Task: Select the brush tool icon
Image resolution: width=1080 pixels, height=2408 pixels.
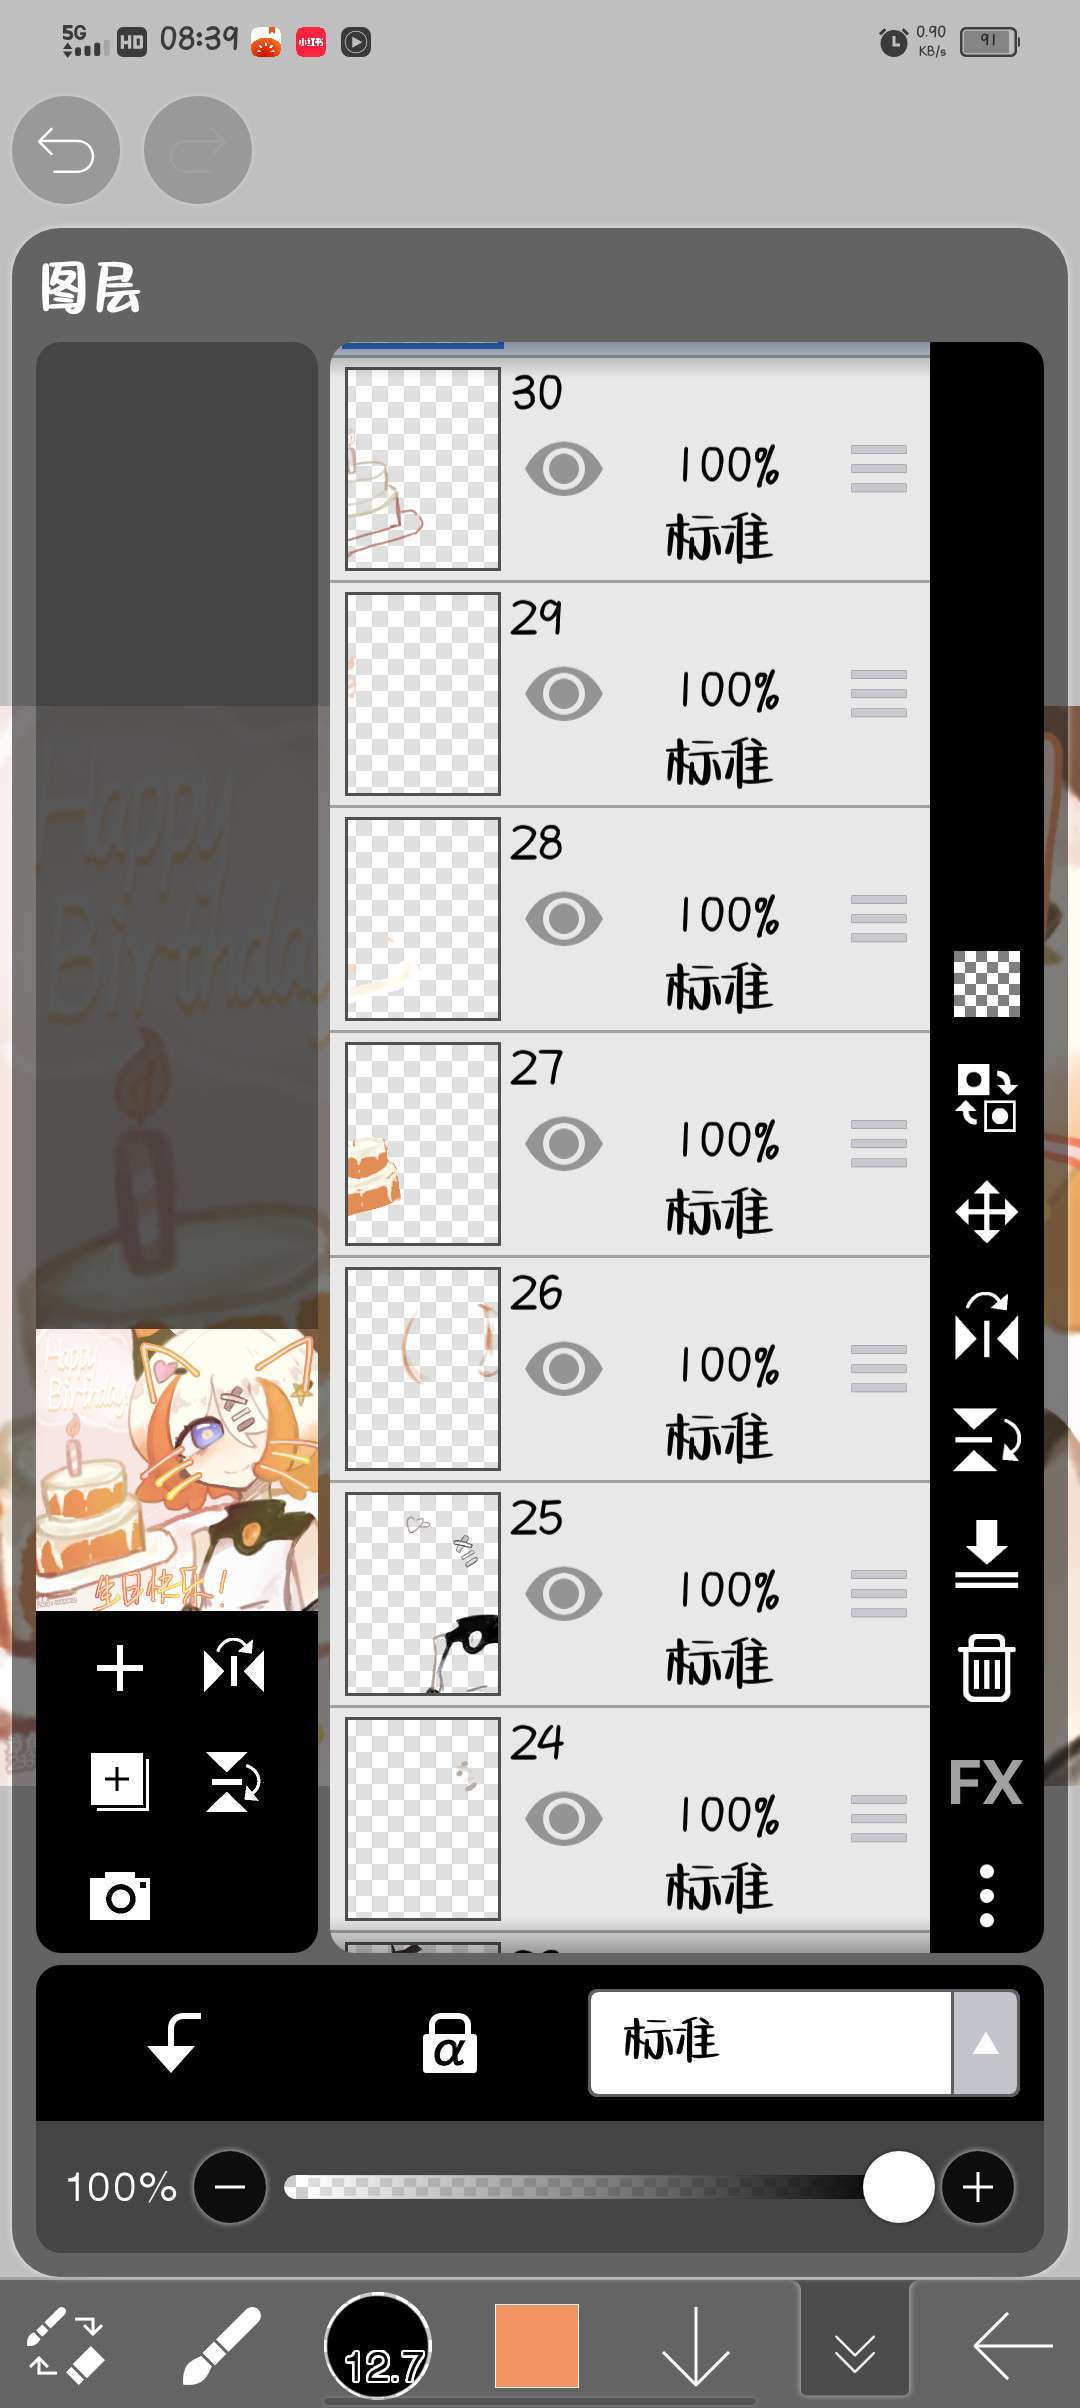Action: [221, 2345]
